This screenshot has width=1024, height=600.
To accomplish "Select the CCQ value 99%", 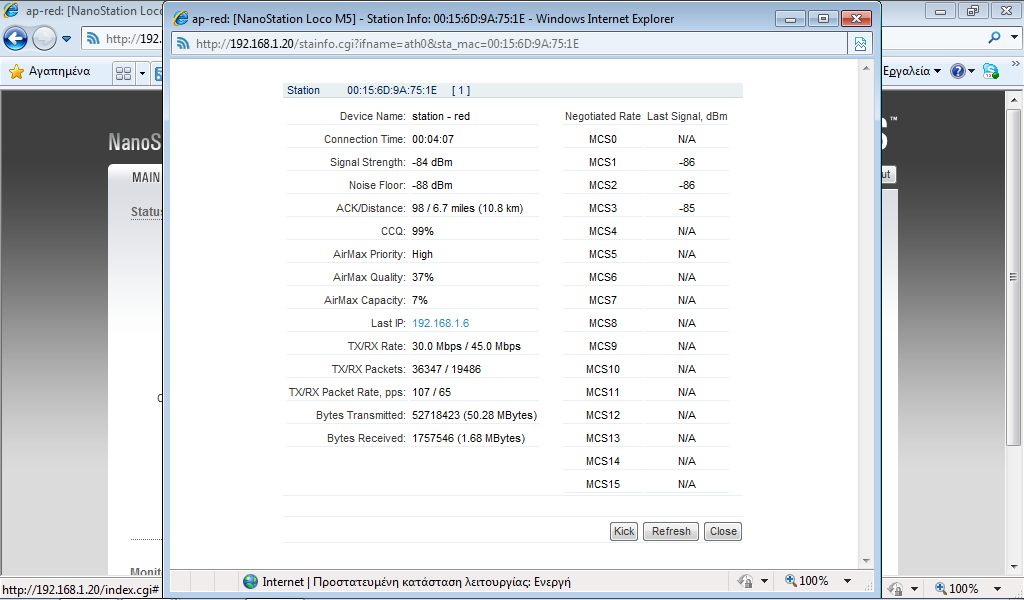I will [423, 231].
